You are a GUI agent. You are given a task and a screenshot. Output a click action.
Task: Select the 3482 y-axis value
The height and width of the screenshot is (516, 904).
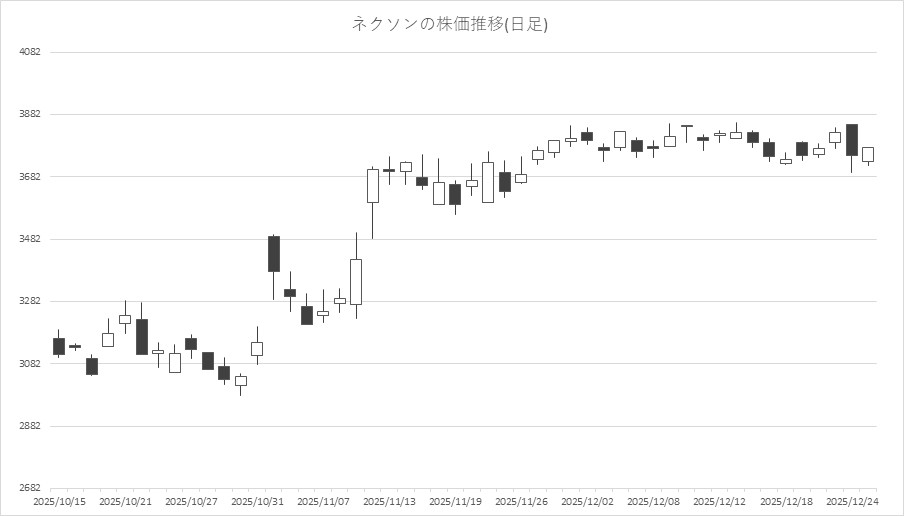point(30,239)
